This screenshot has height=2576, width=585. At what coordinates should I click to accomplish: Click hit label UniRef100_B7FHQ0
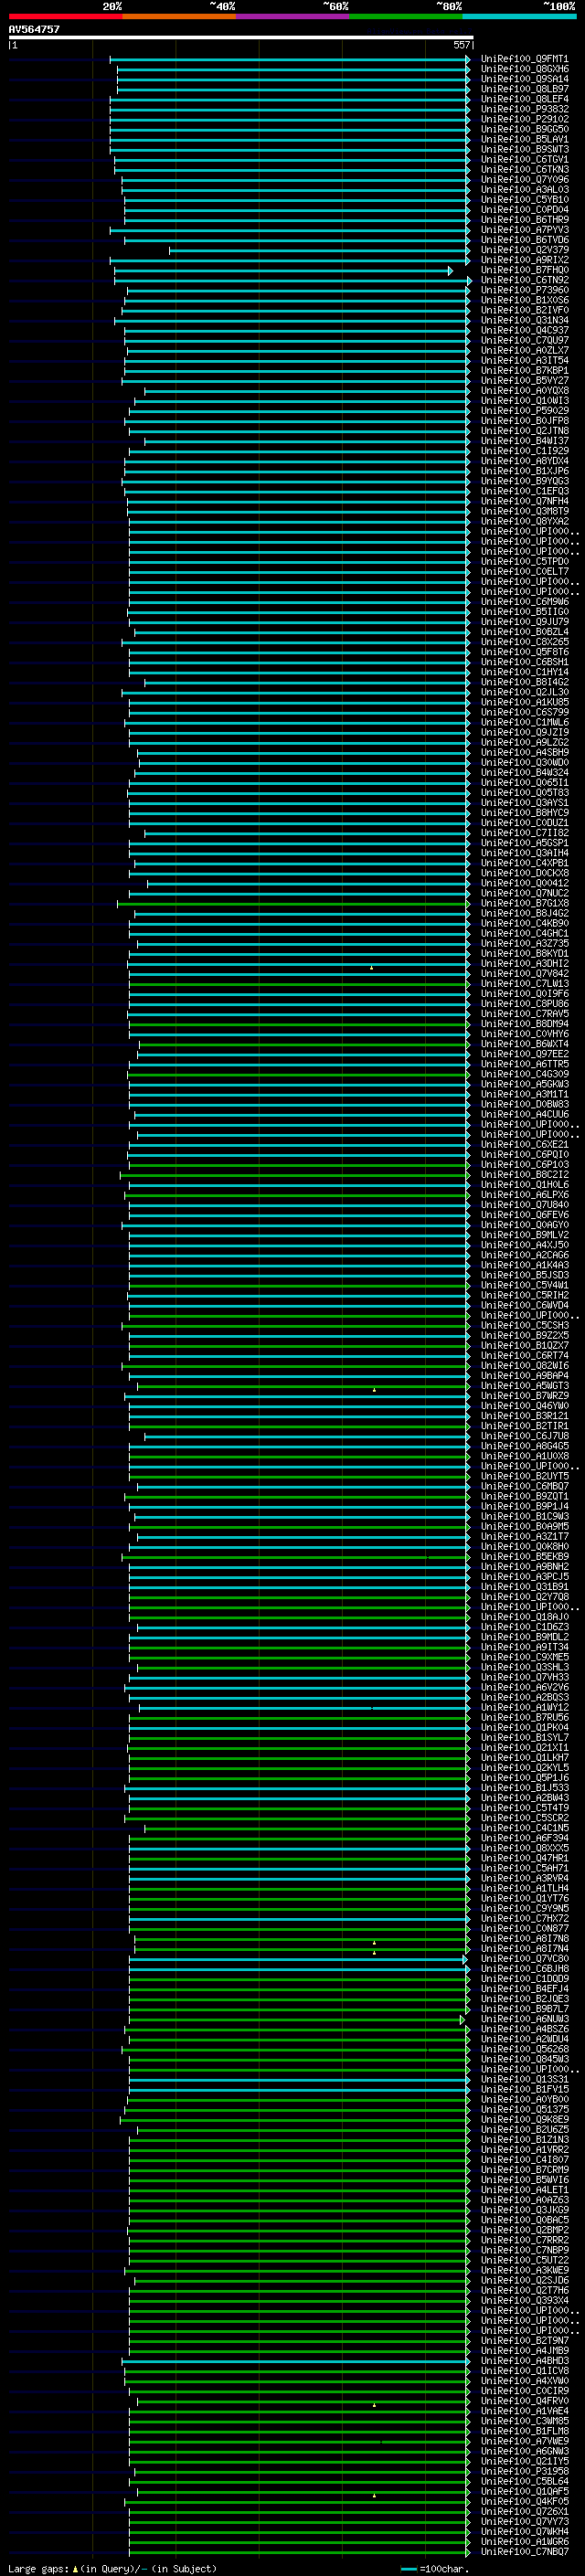coord(524,270)
